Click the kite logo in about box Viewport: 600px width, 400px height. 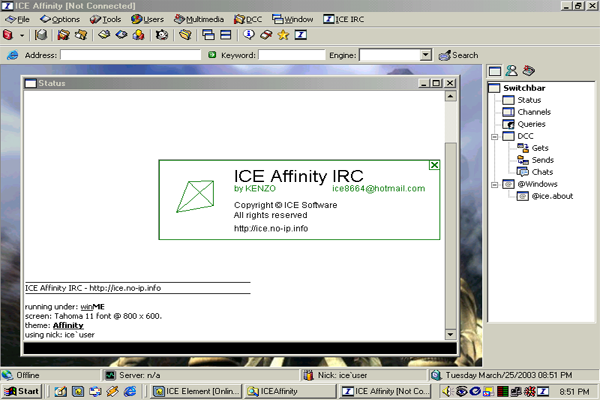(196, 196)
